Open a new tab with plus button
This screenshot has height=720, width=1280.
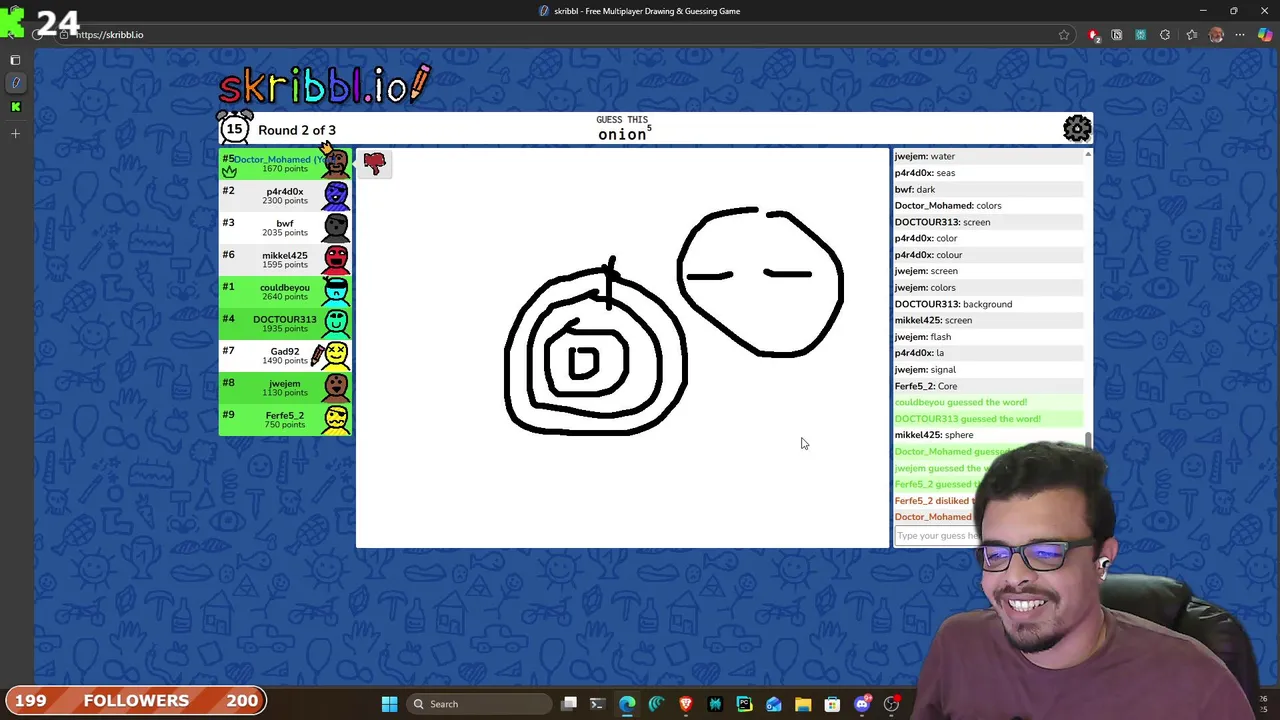(x=15, y=133)
